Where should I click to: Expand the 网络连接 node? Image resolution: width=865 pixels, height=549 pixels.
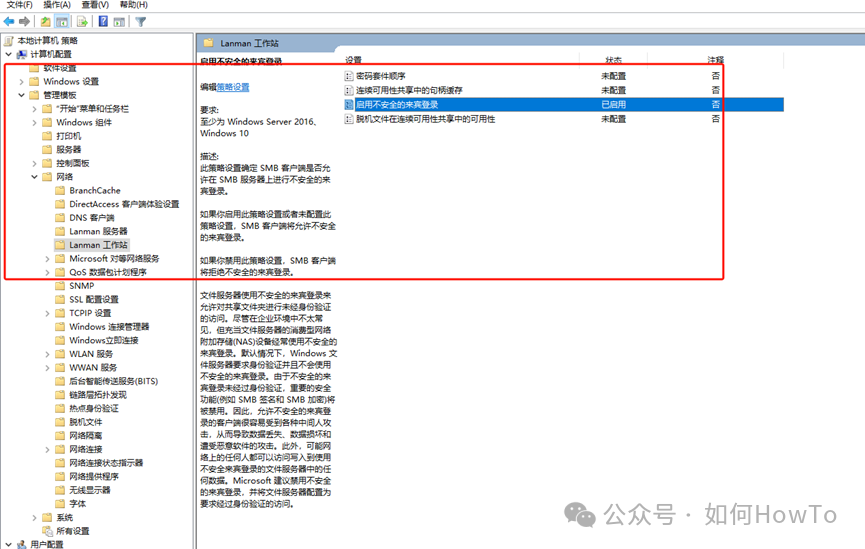(x=47, y=450)
